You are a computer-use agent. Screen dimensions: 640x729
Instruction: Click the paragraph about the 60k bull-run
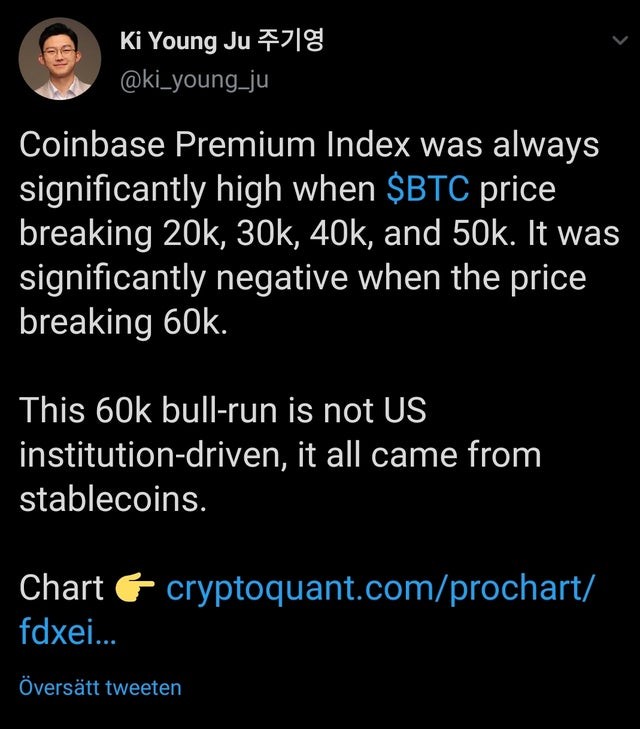[280, 455]
